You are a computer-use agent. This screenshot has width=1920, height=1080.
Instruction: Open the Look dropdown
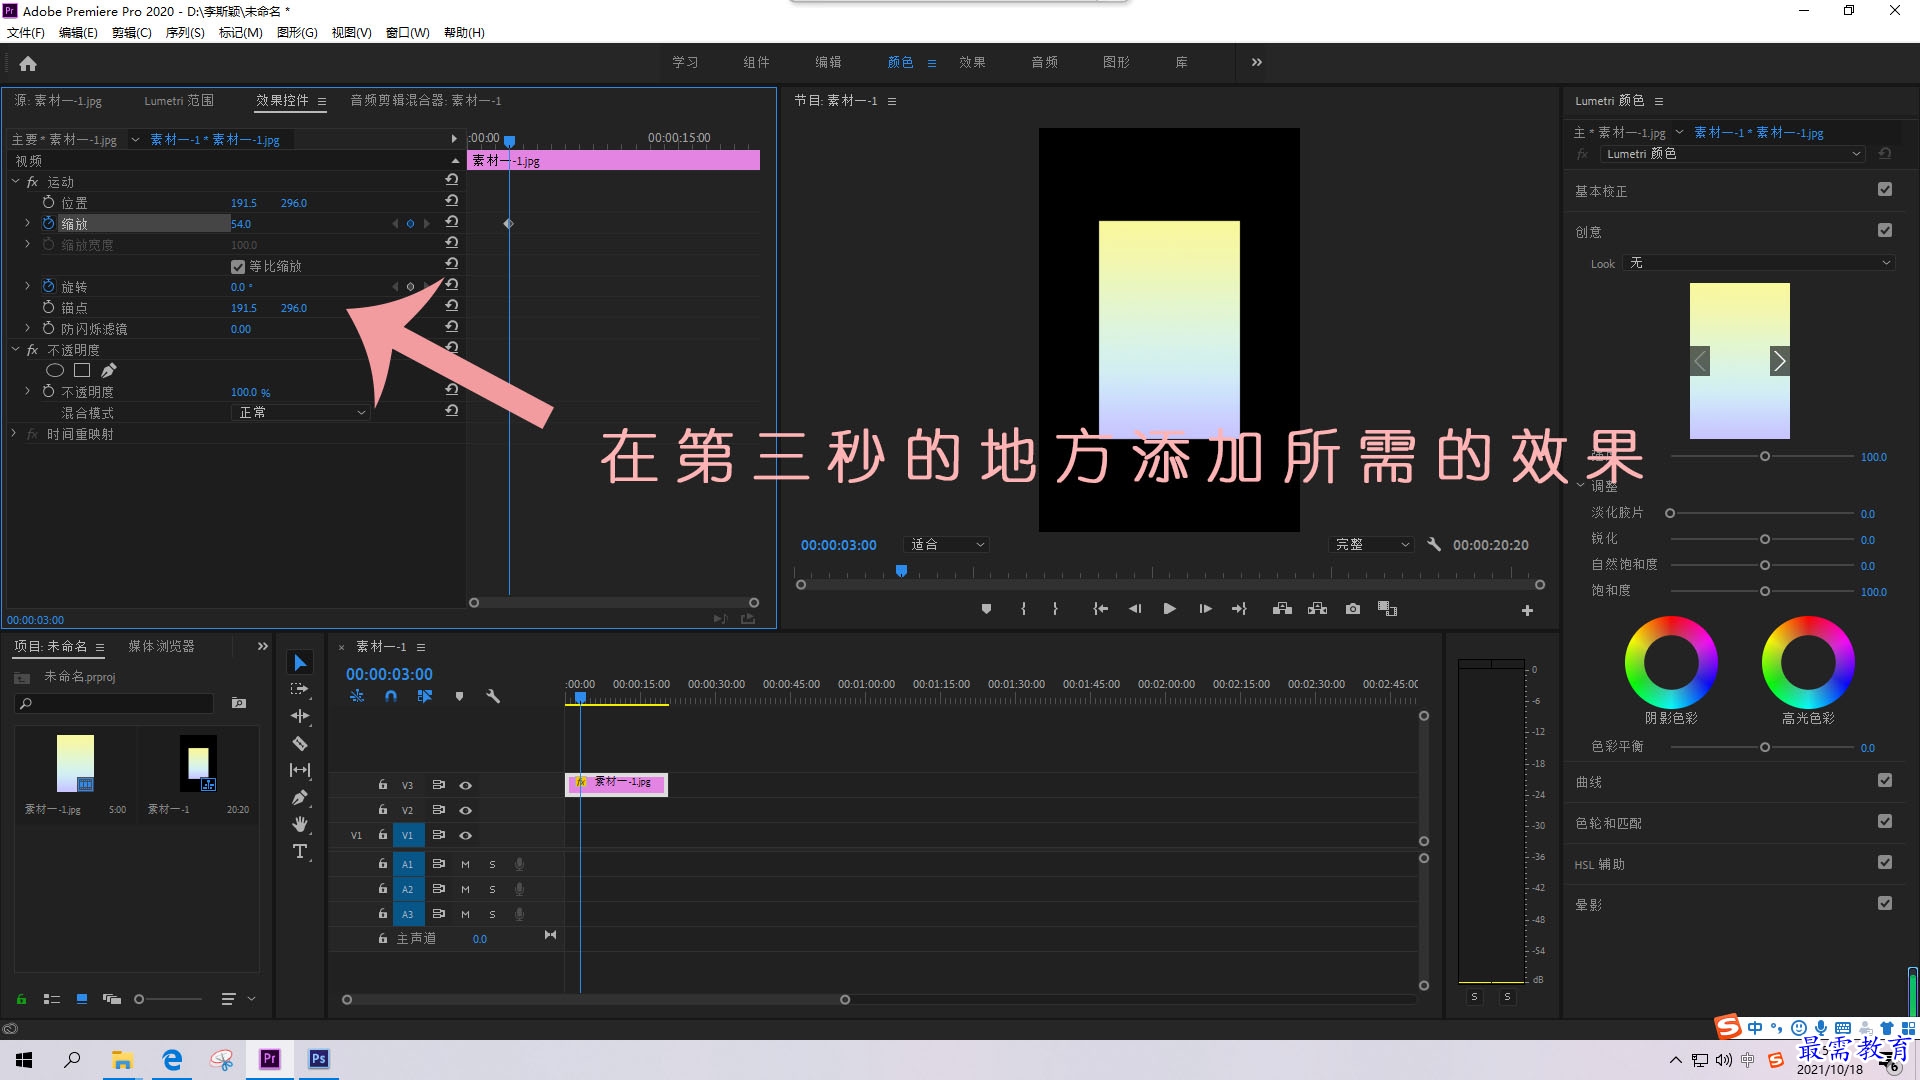pyautogui.click(x=1759, y=263)
